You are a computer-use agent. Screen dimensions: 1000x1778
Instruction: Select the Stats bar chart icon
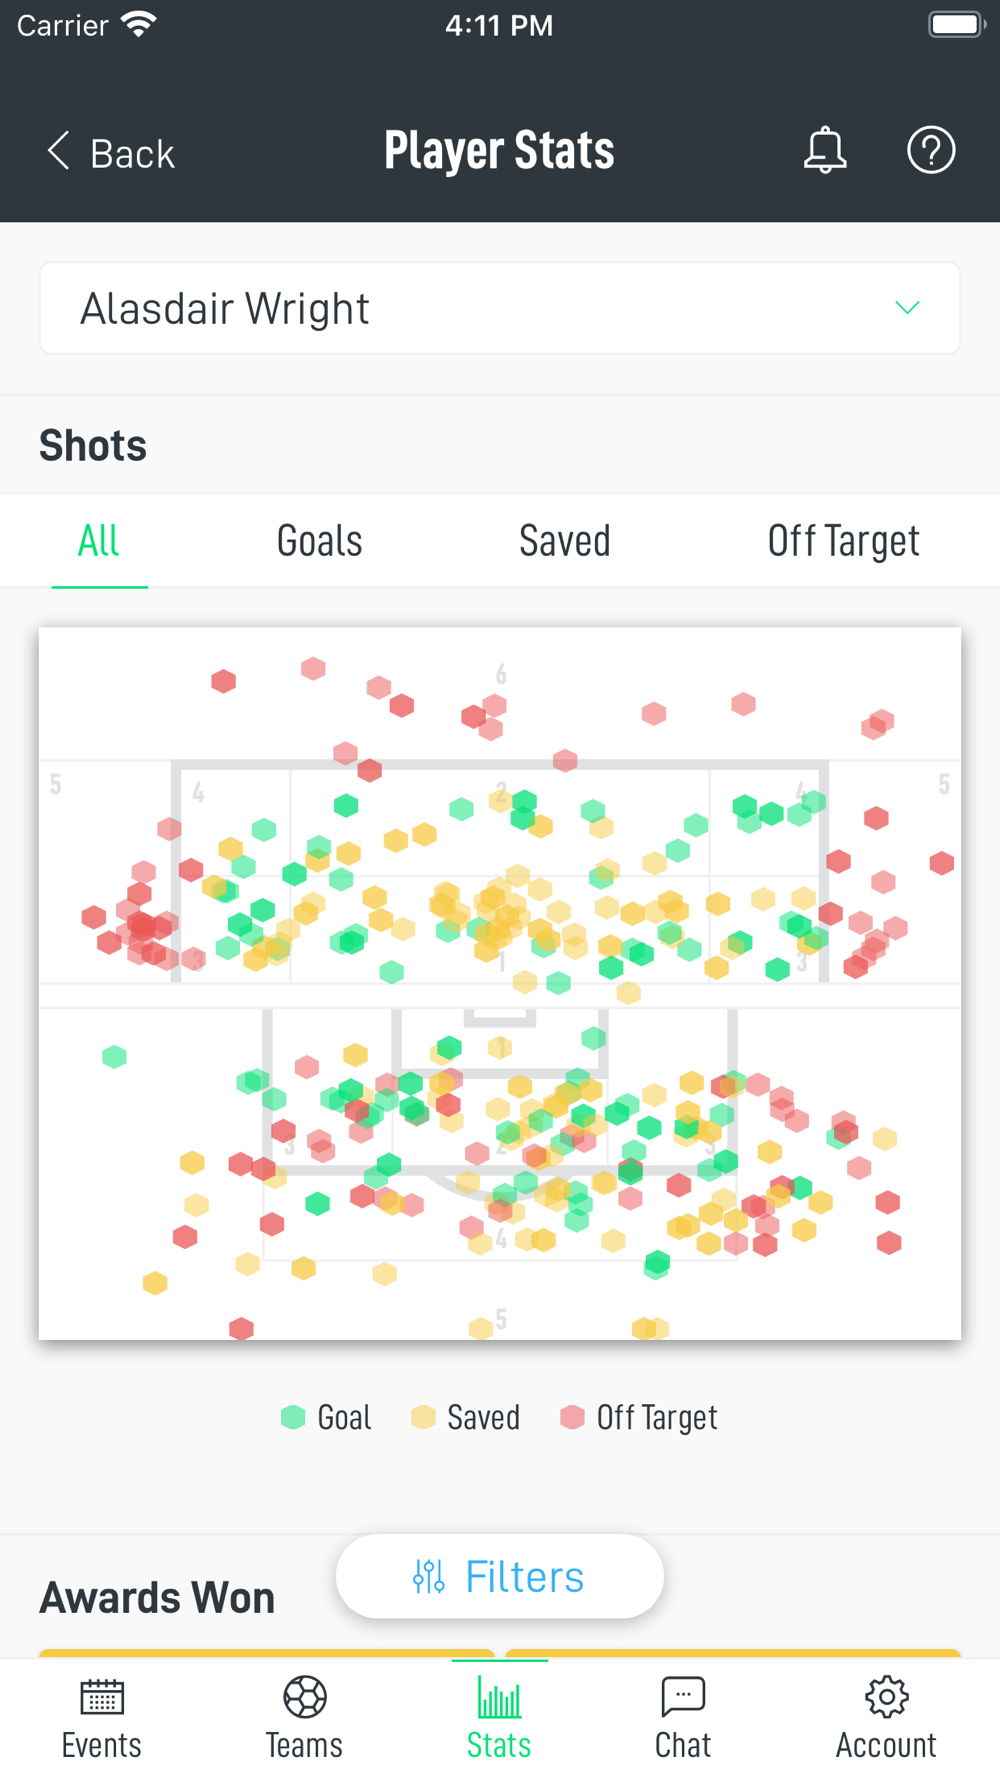[499, 1697]
